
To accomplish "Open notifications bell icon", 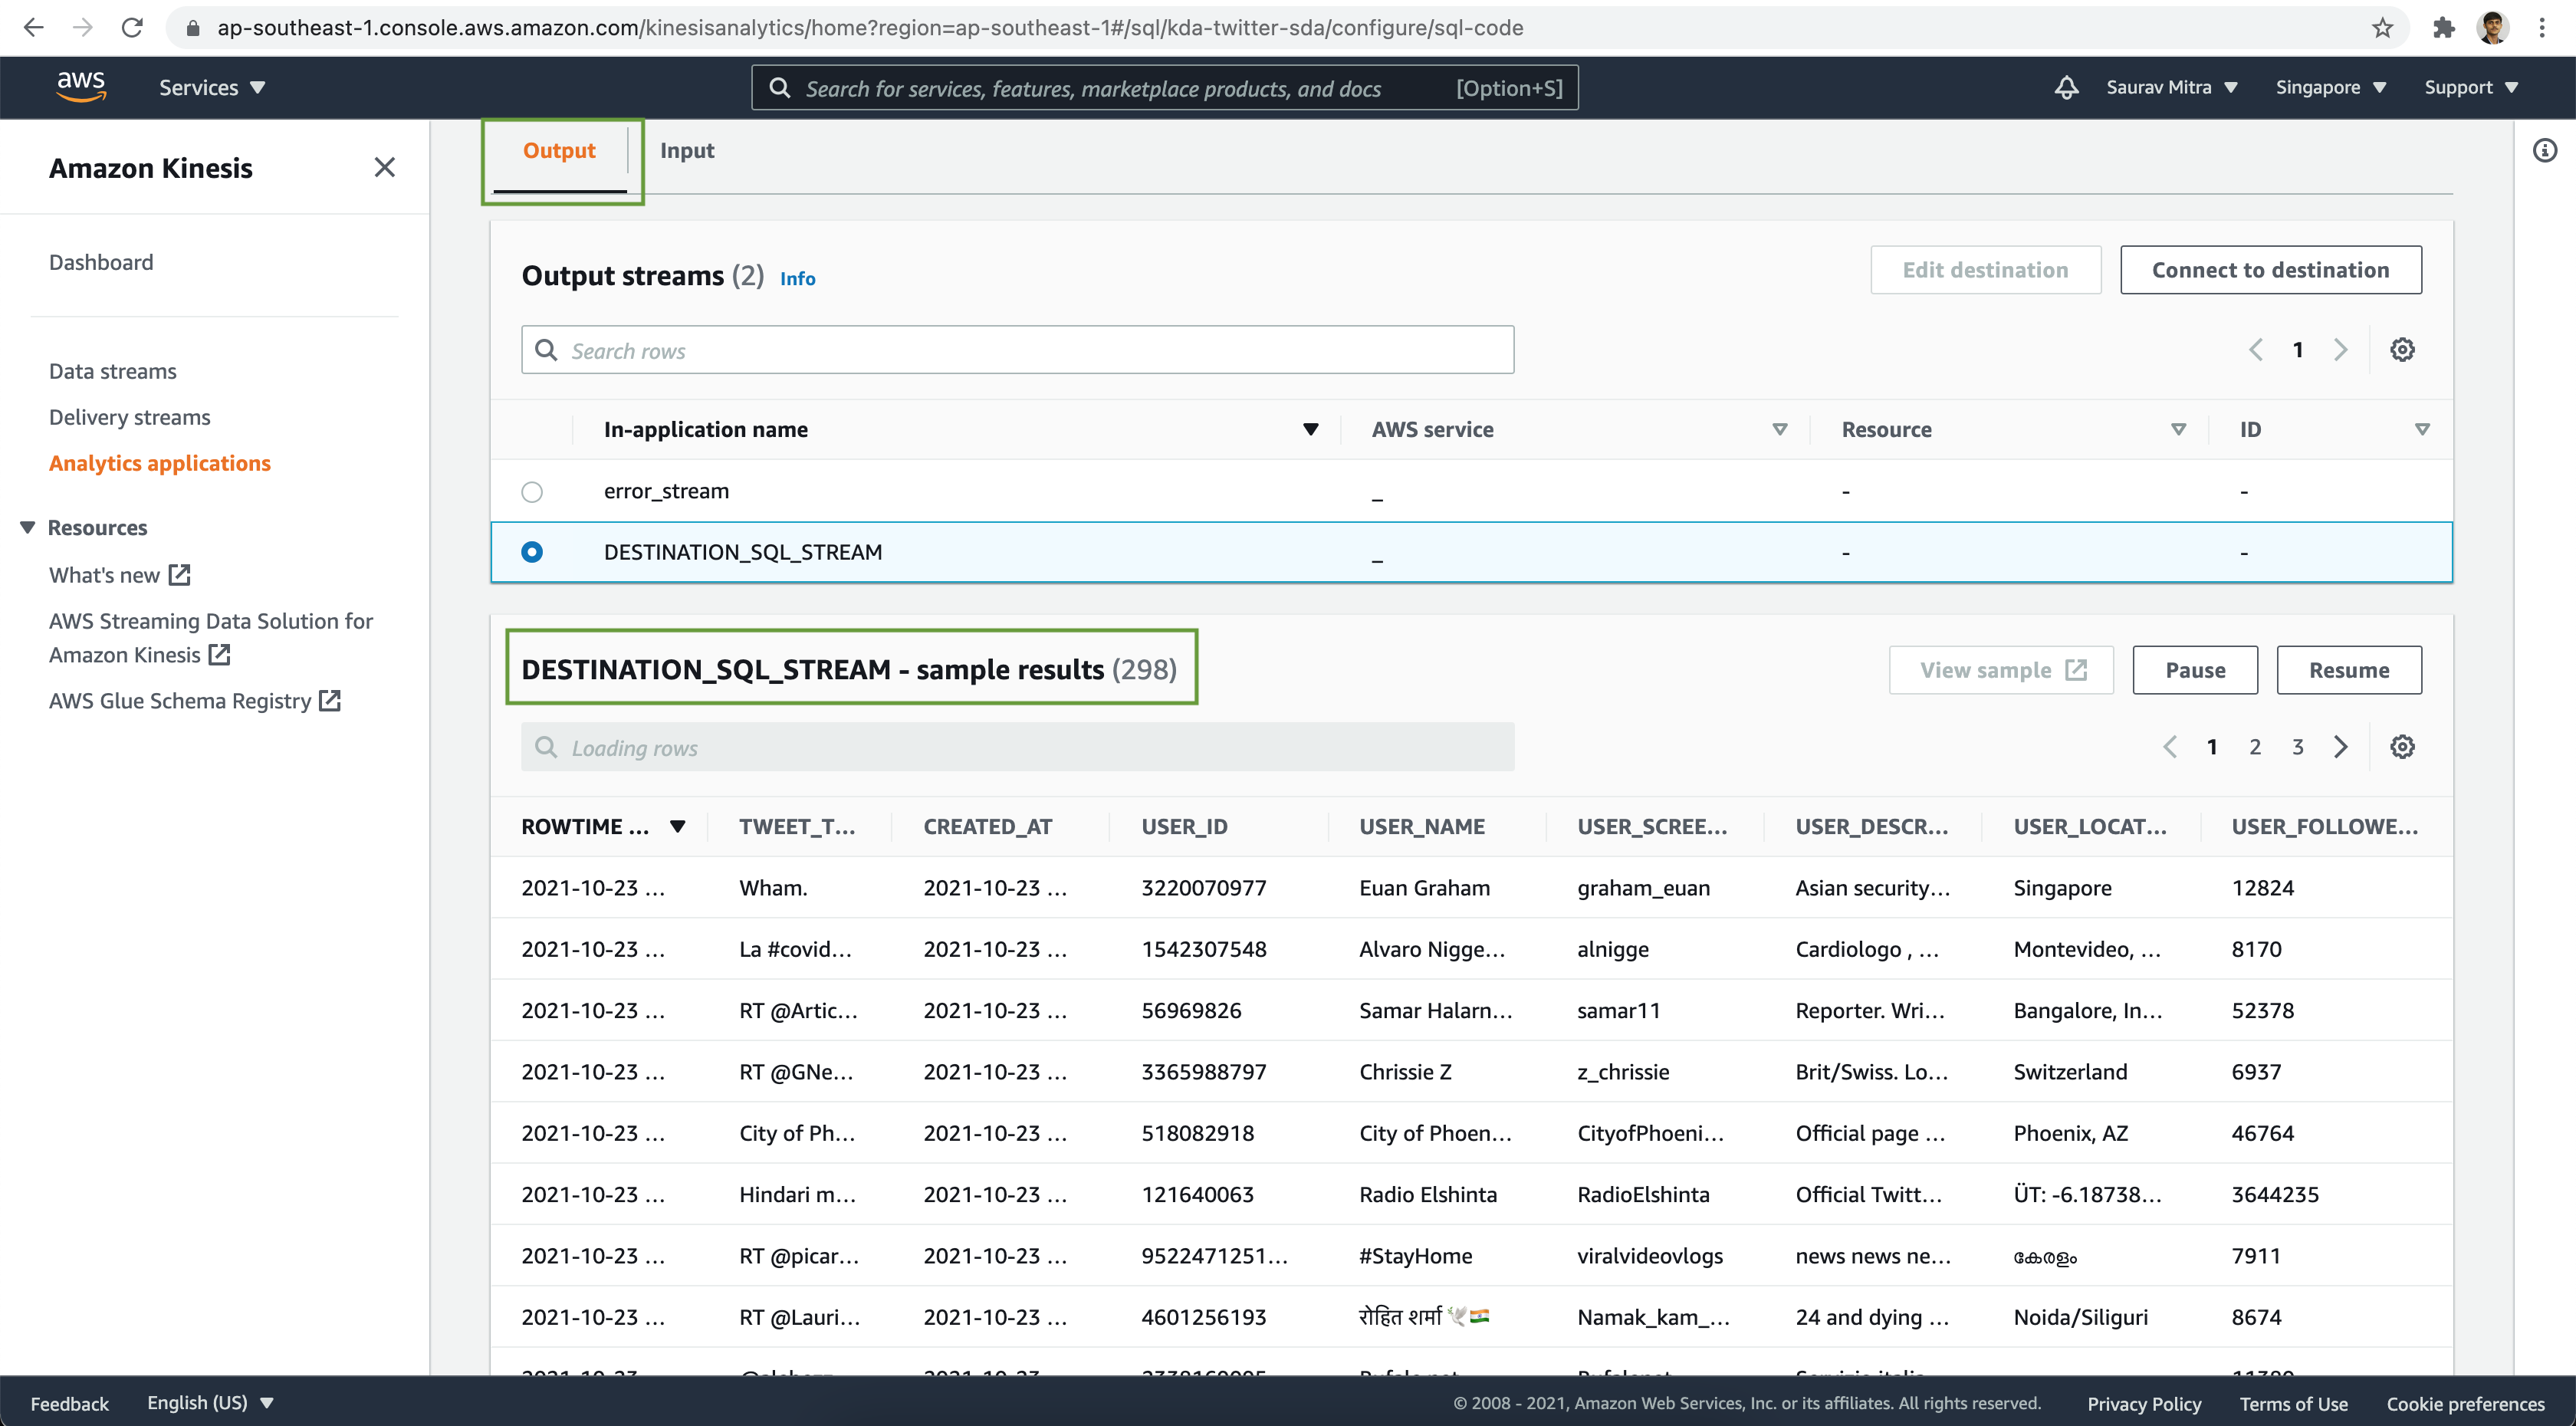I will 2066,87.
